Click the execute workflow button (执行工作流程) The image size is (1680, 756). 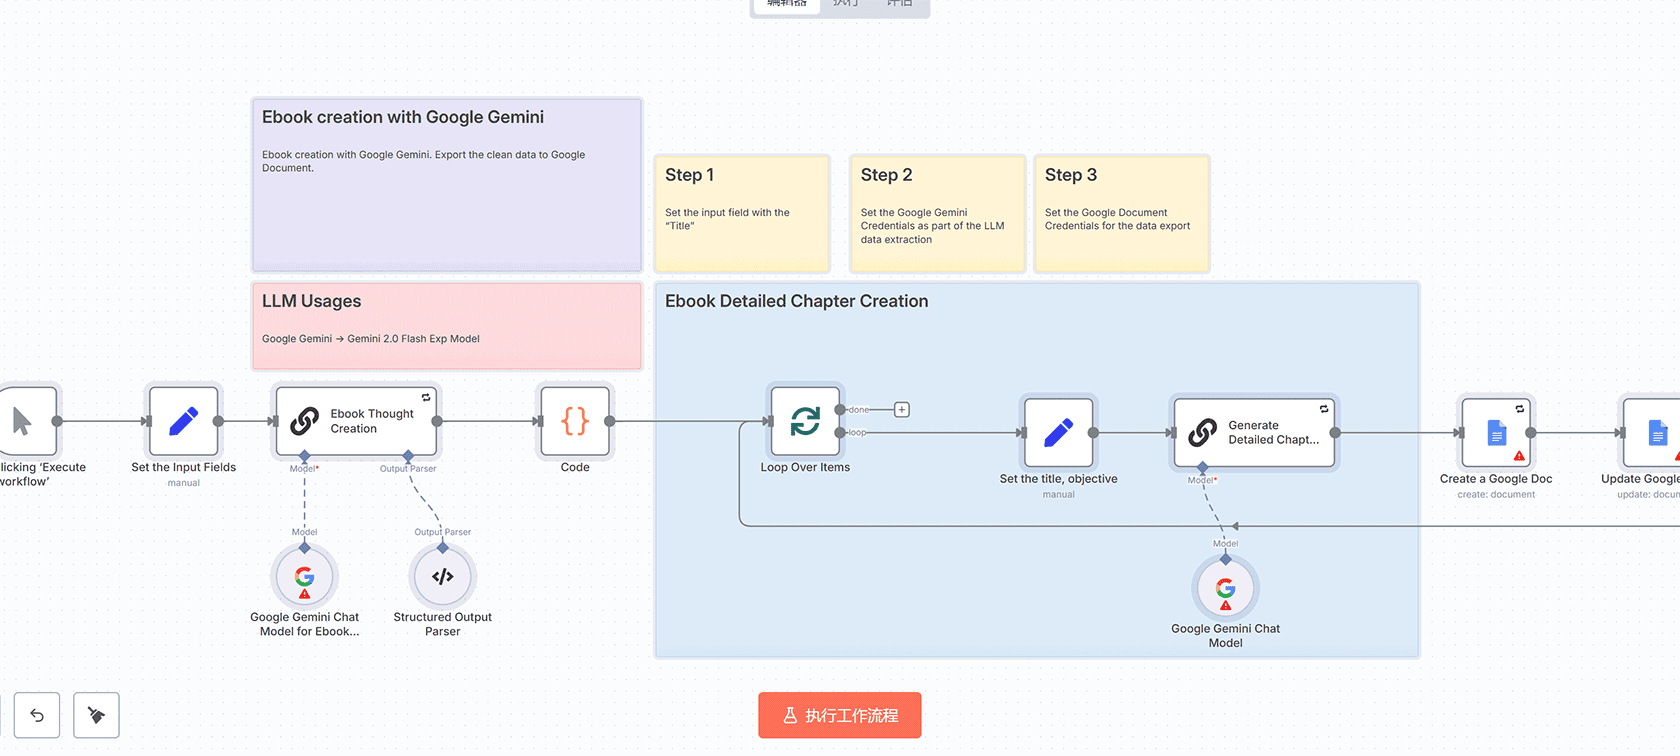[839, 715]
